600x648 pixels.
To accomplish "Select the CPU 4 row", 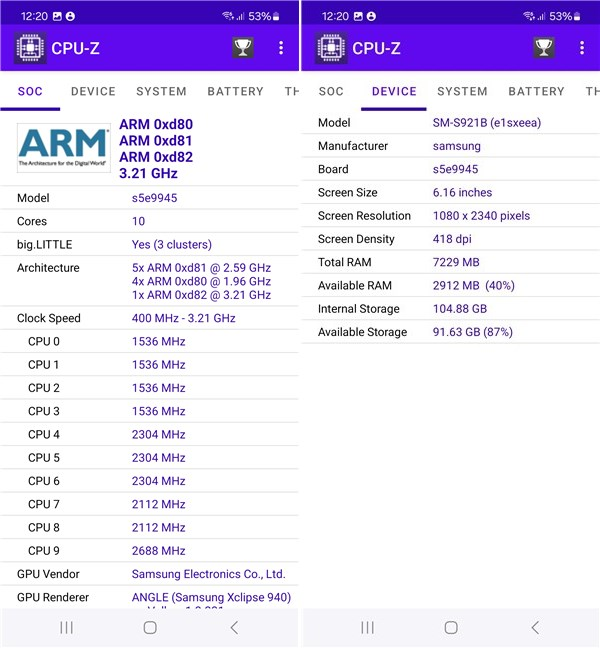I will pos(149,434).
